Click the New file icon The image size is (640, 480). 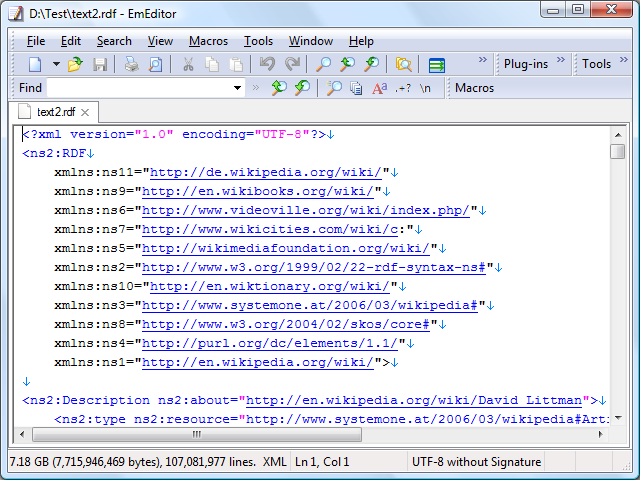tap(35, 64)
